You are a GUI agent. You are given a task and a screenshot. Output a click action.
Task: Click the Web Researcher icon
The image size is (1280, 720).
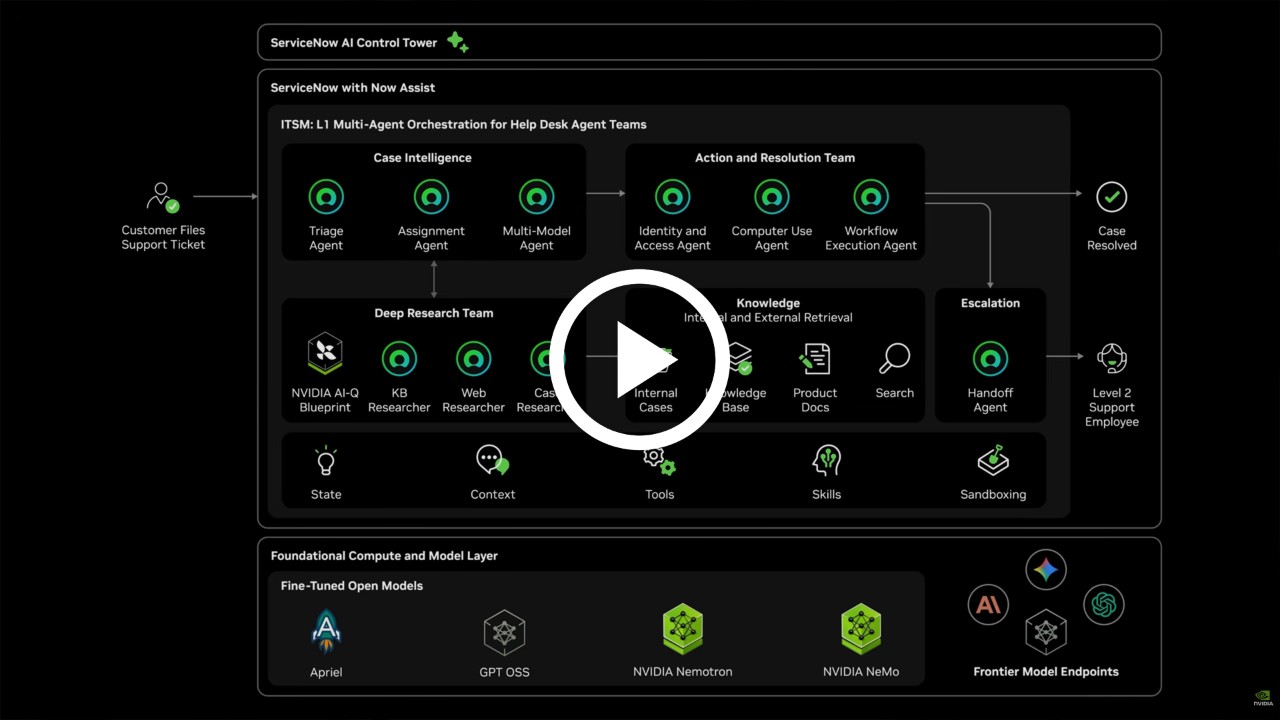pyautogui.click(x=474, y=358)
